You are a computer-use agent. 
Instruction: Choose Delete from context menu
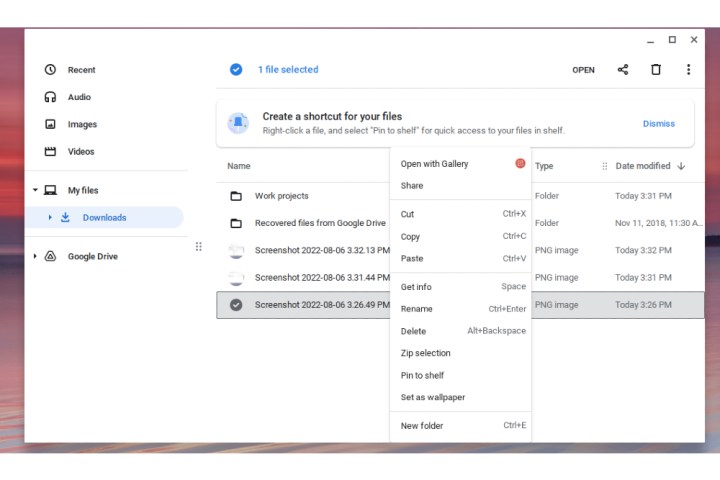(x=461, y=331)
